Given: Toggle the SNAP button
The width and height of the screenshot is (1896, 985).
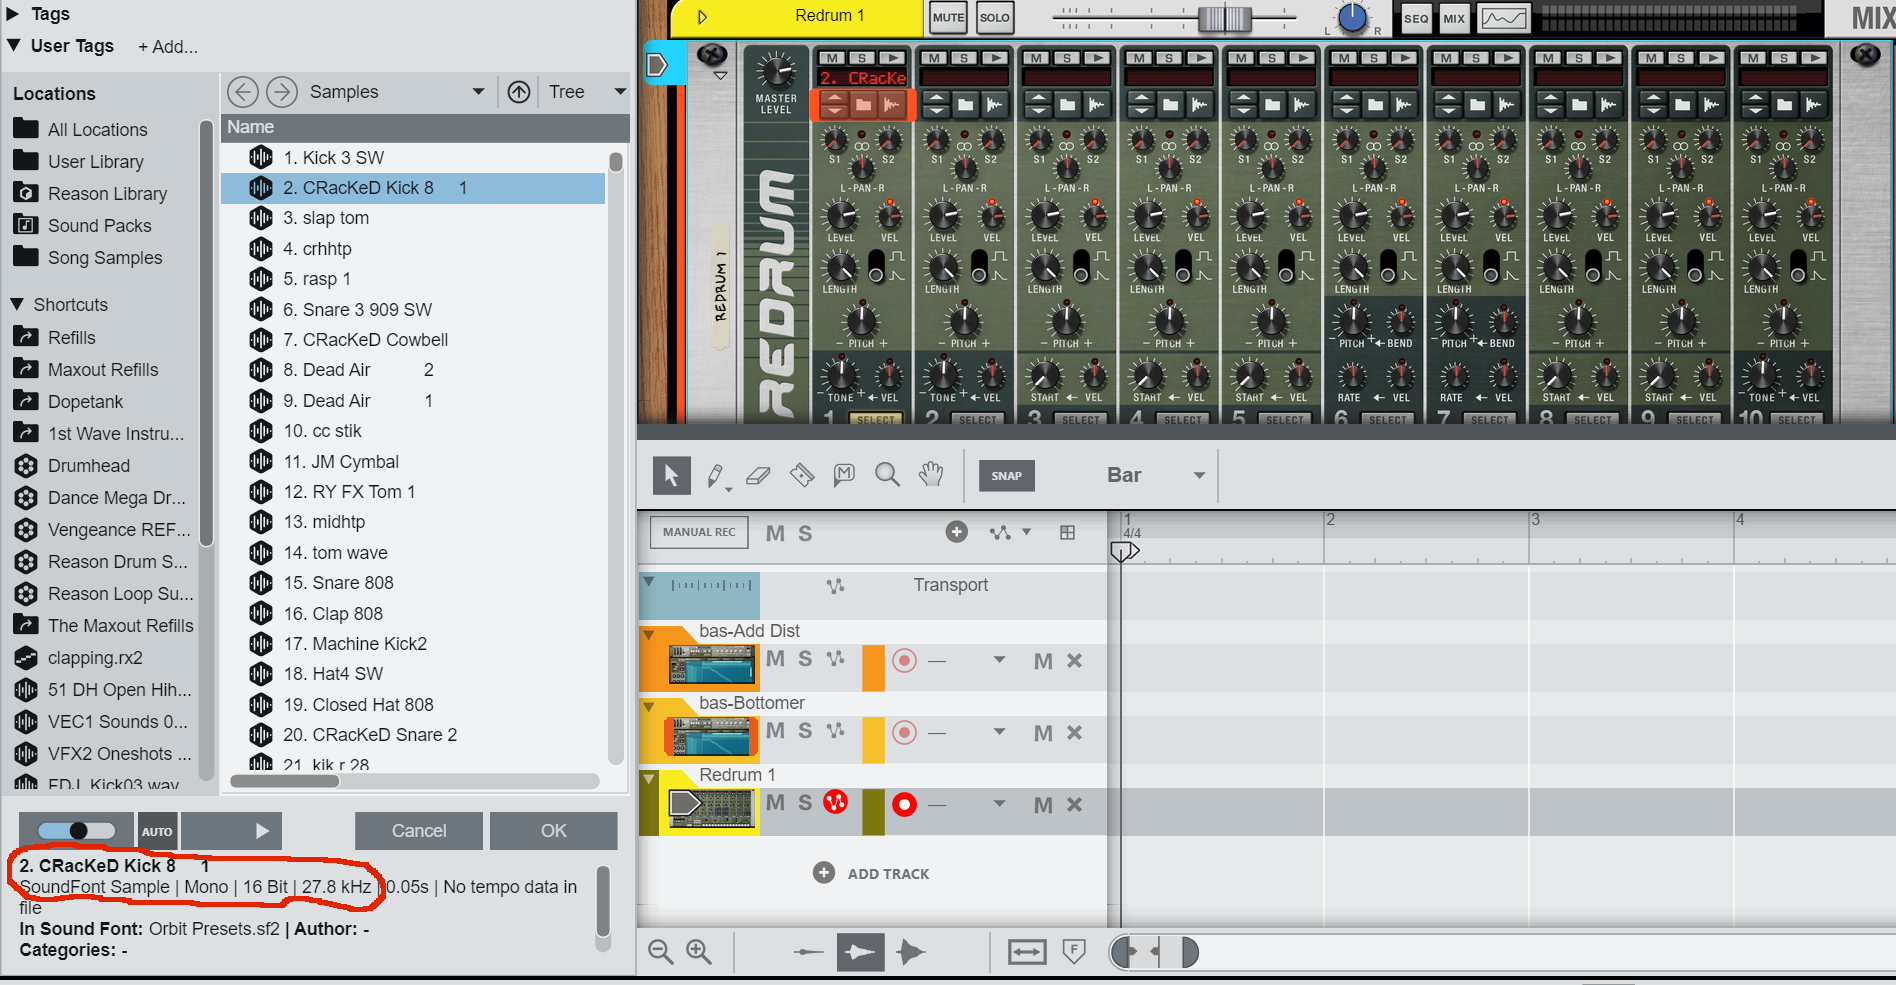Looking at the screenshot, I should [x=1006, y=476].
